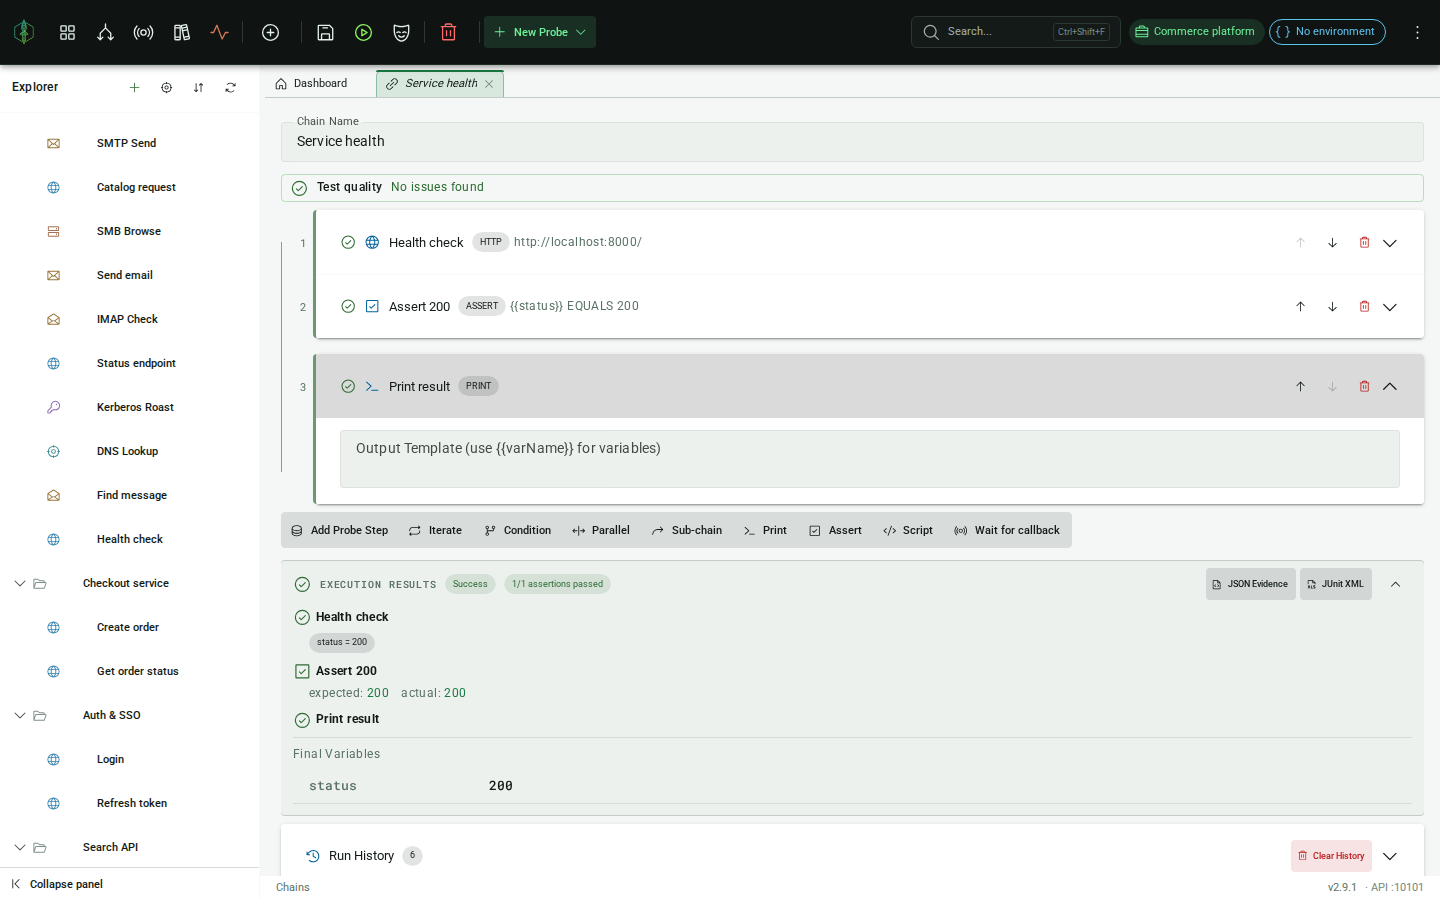This screenshot has height=900, width=1440.
Task: Open the activity pulse icon in top toolbar
Action: [x=219, y=32]
